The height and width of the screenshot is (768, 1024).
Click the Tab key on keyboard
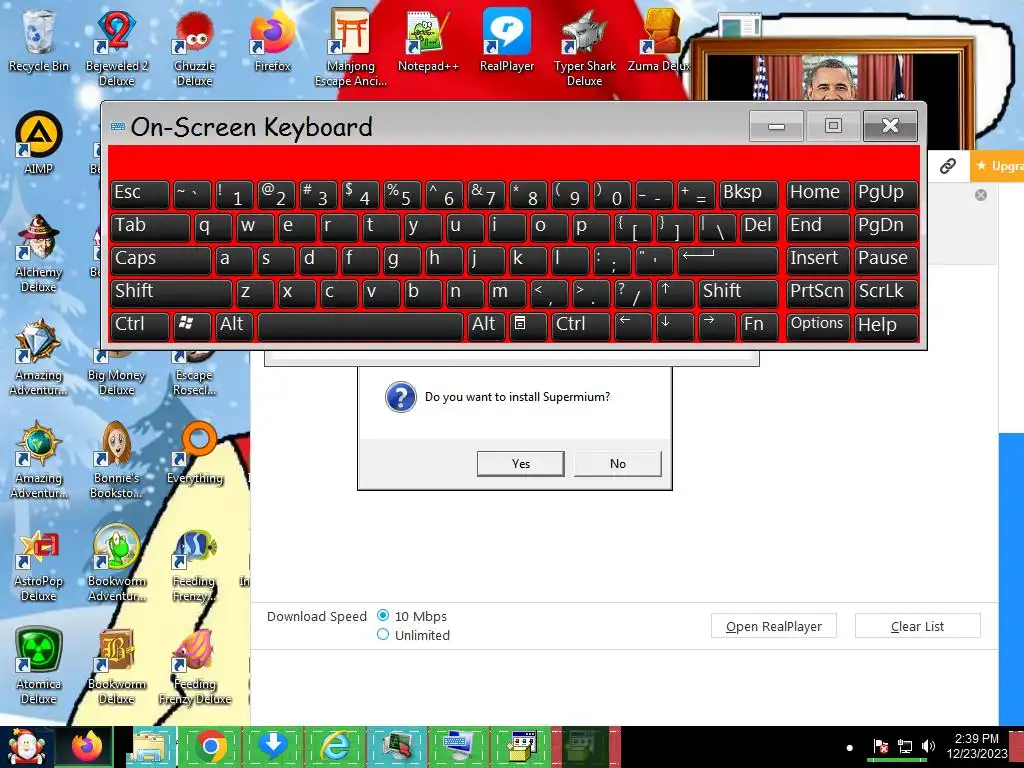point(150,226)
